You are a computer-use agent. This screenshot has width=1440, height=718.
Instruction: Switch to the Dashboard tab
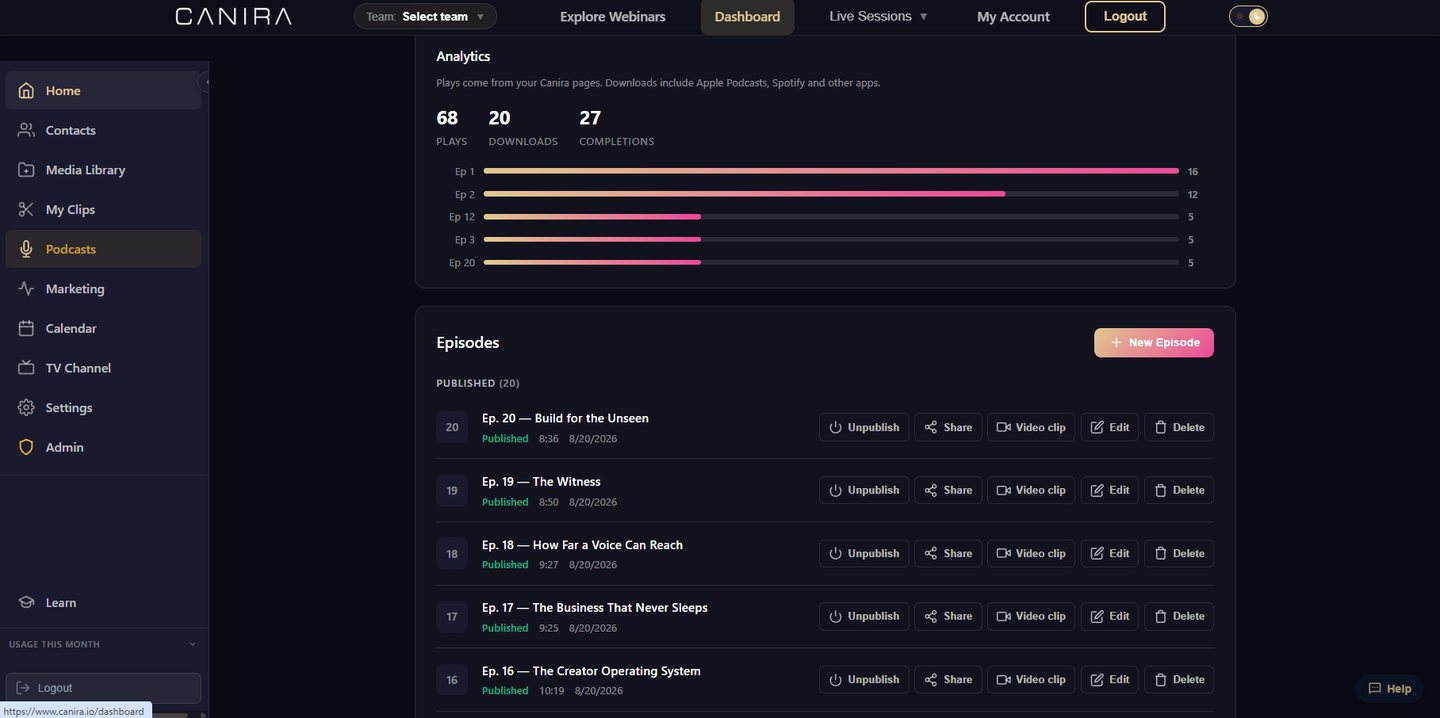(x=747, y=17)
